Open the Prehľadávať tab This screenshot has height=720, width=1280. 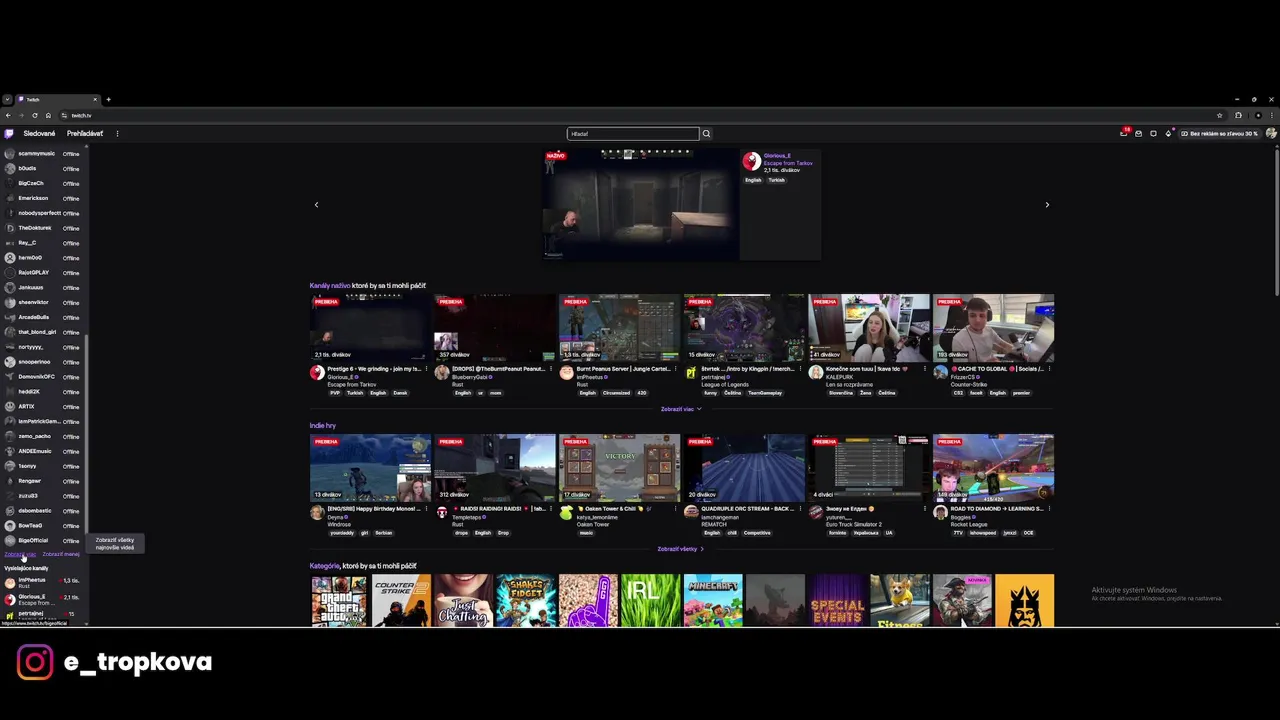click(x=85, y=133)
